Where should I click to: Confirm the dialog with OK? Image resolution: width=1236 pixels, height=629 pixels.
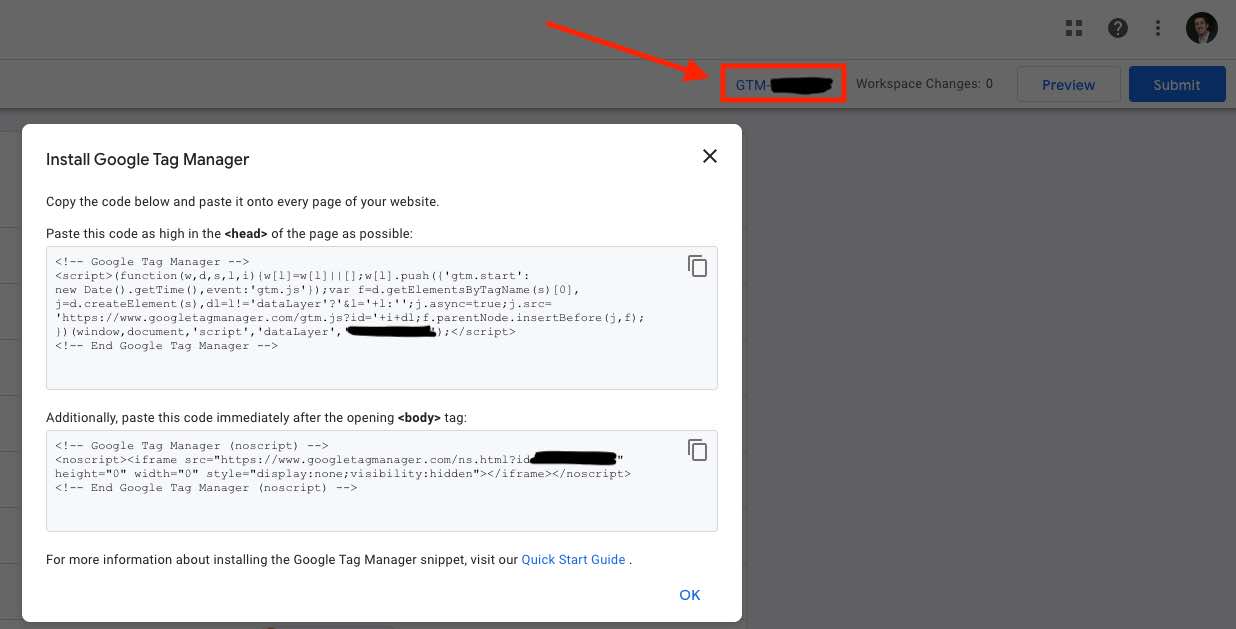[x=690, y=595]
